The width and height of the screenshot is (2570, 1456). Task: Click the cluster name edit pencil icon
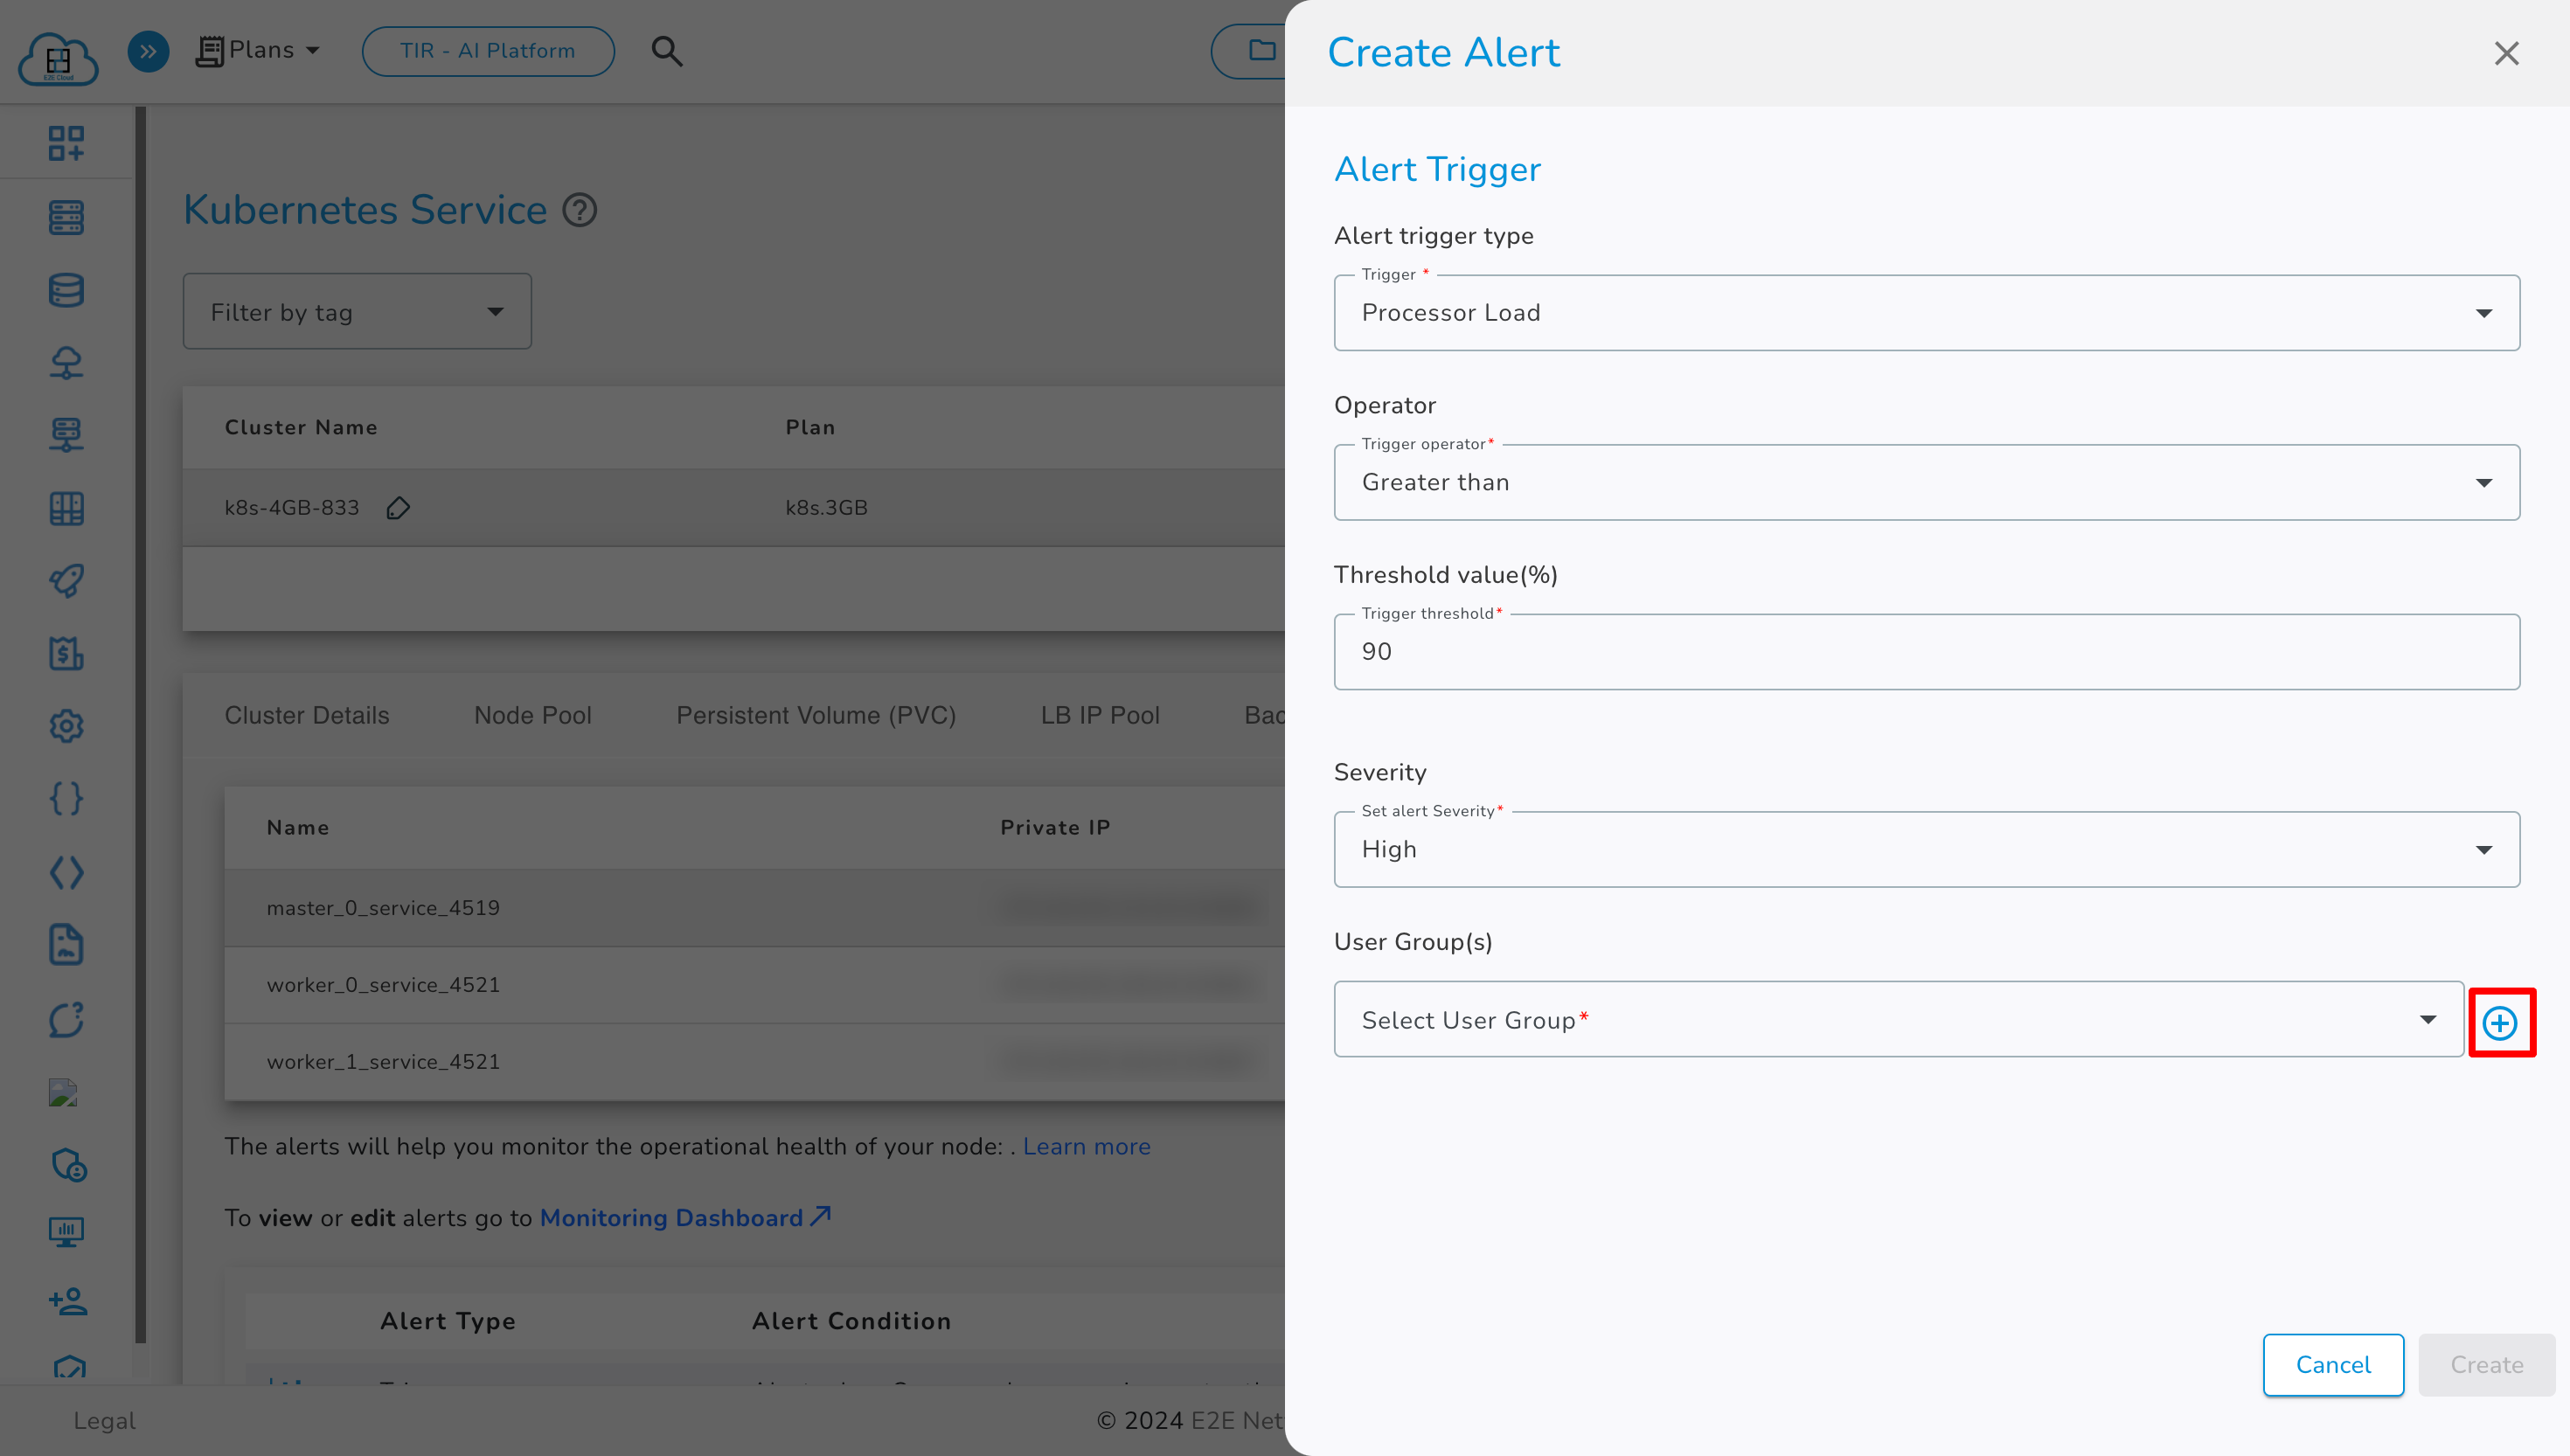click(397, 509)
